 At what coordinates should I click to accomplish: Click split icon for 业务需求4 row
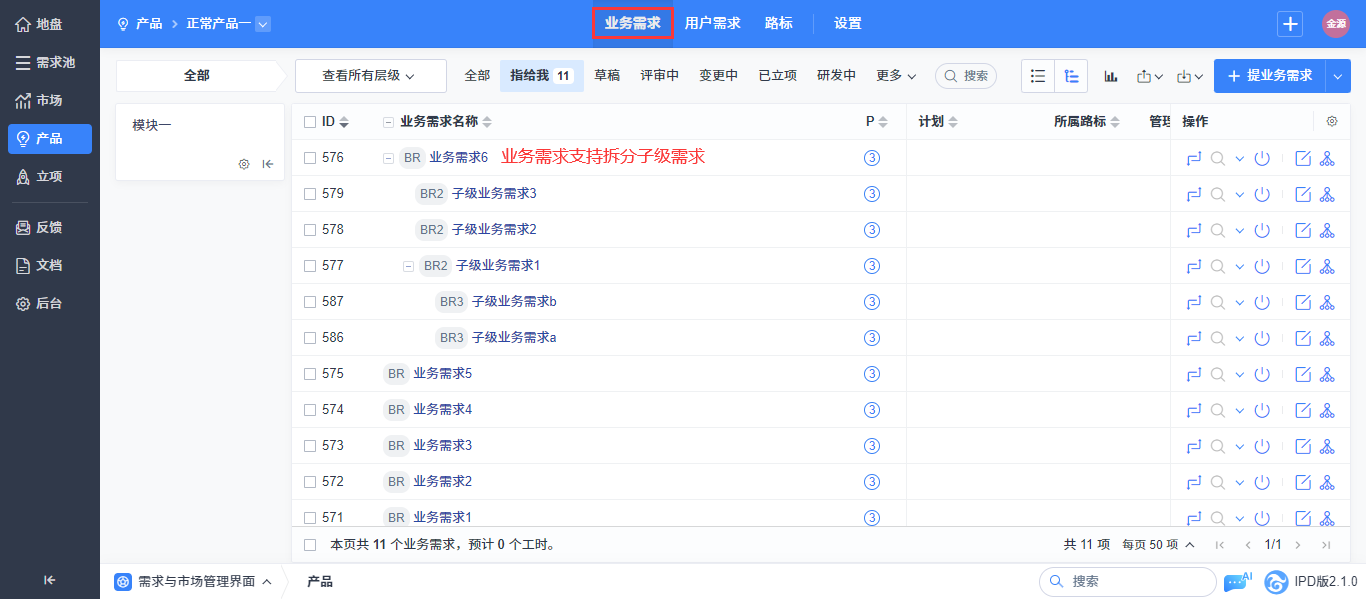[x=1327, y=410]
